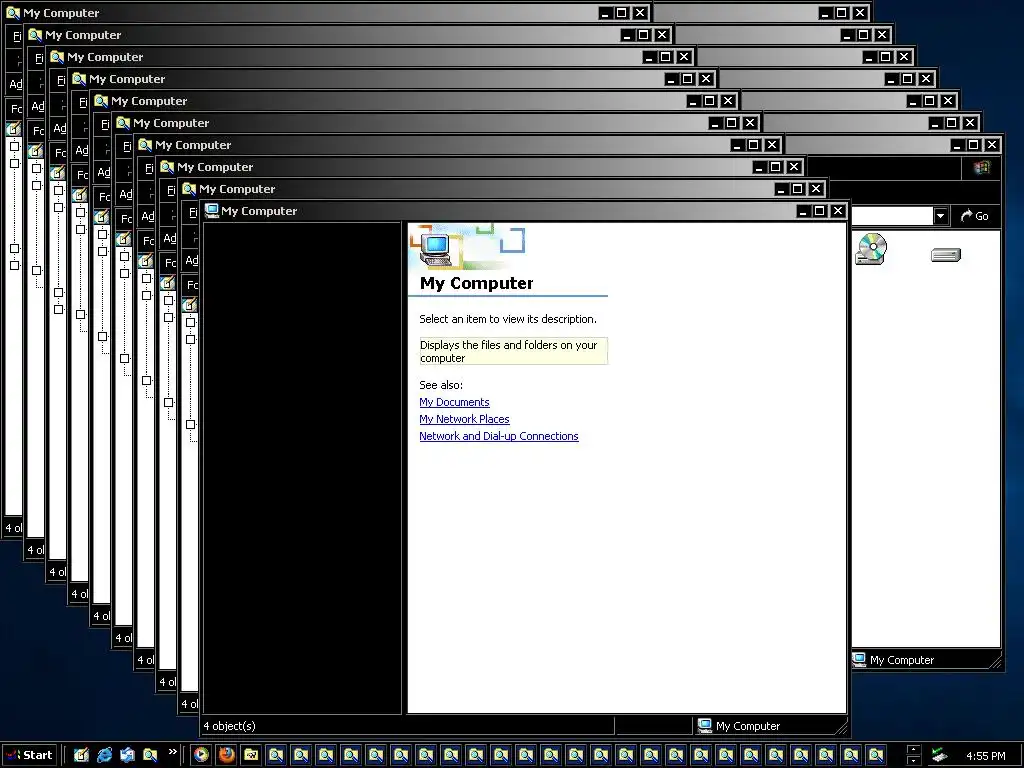Open the My Documents link

(454, 402)
